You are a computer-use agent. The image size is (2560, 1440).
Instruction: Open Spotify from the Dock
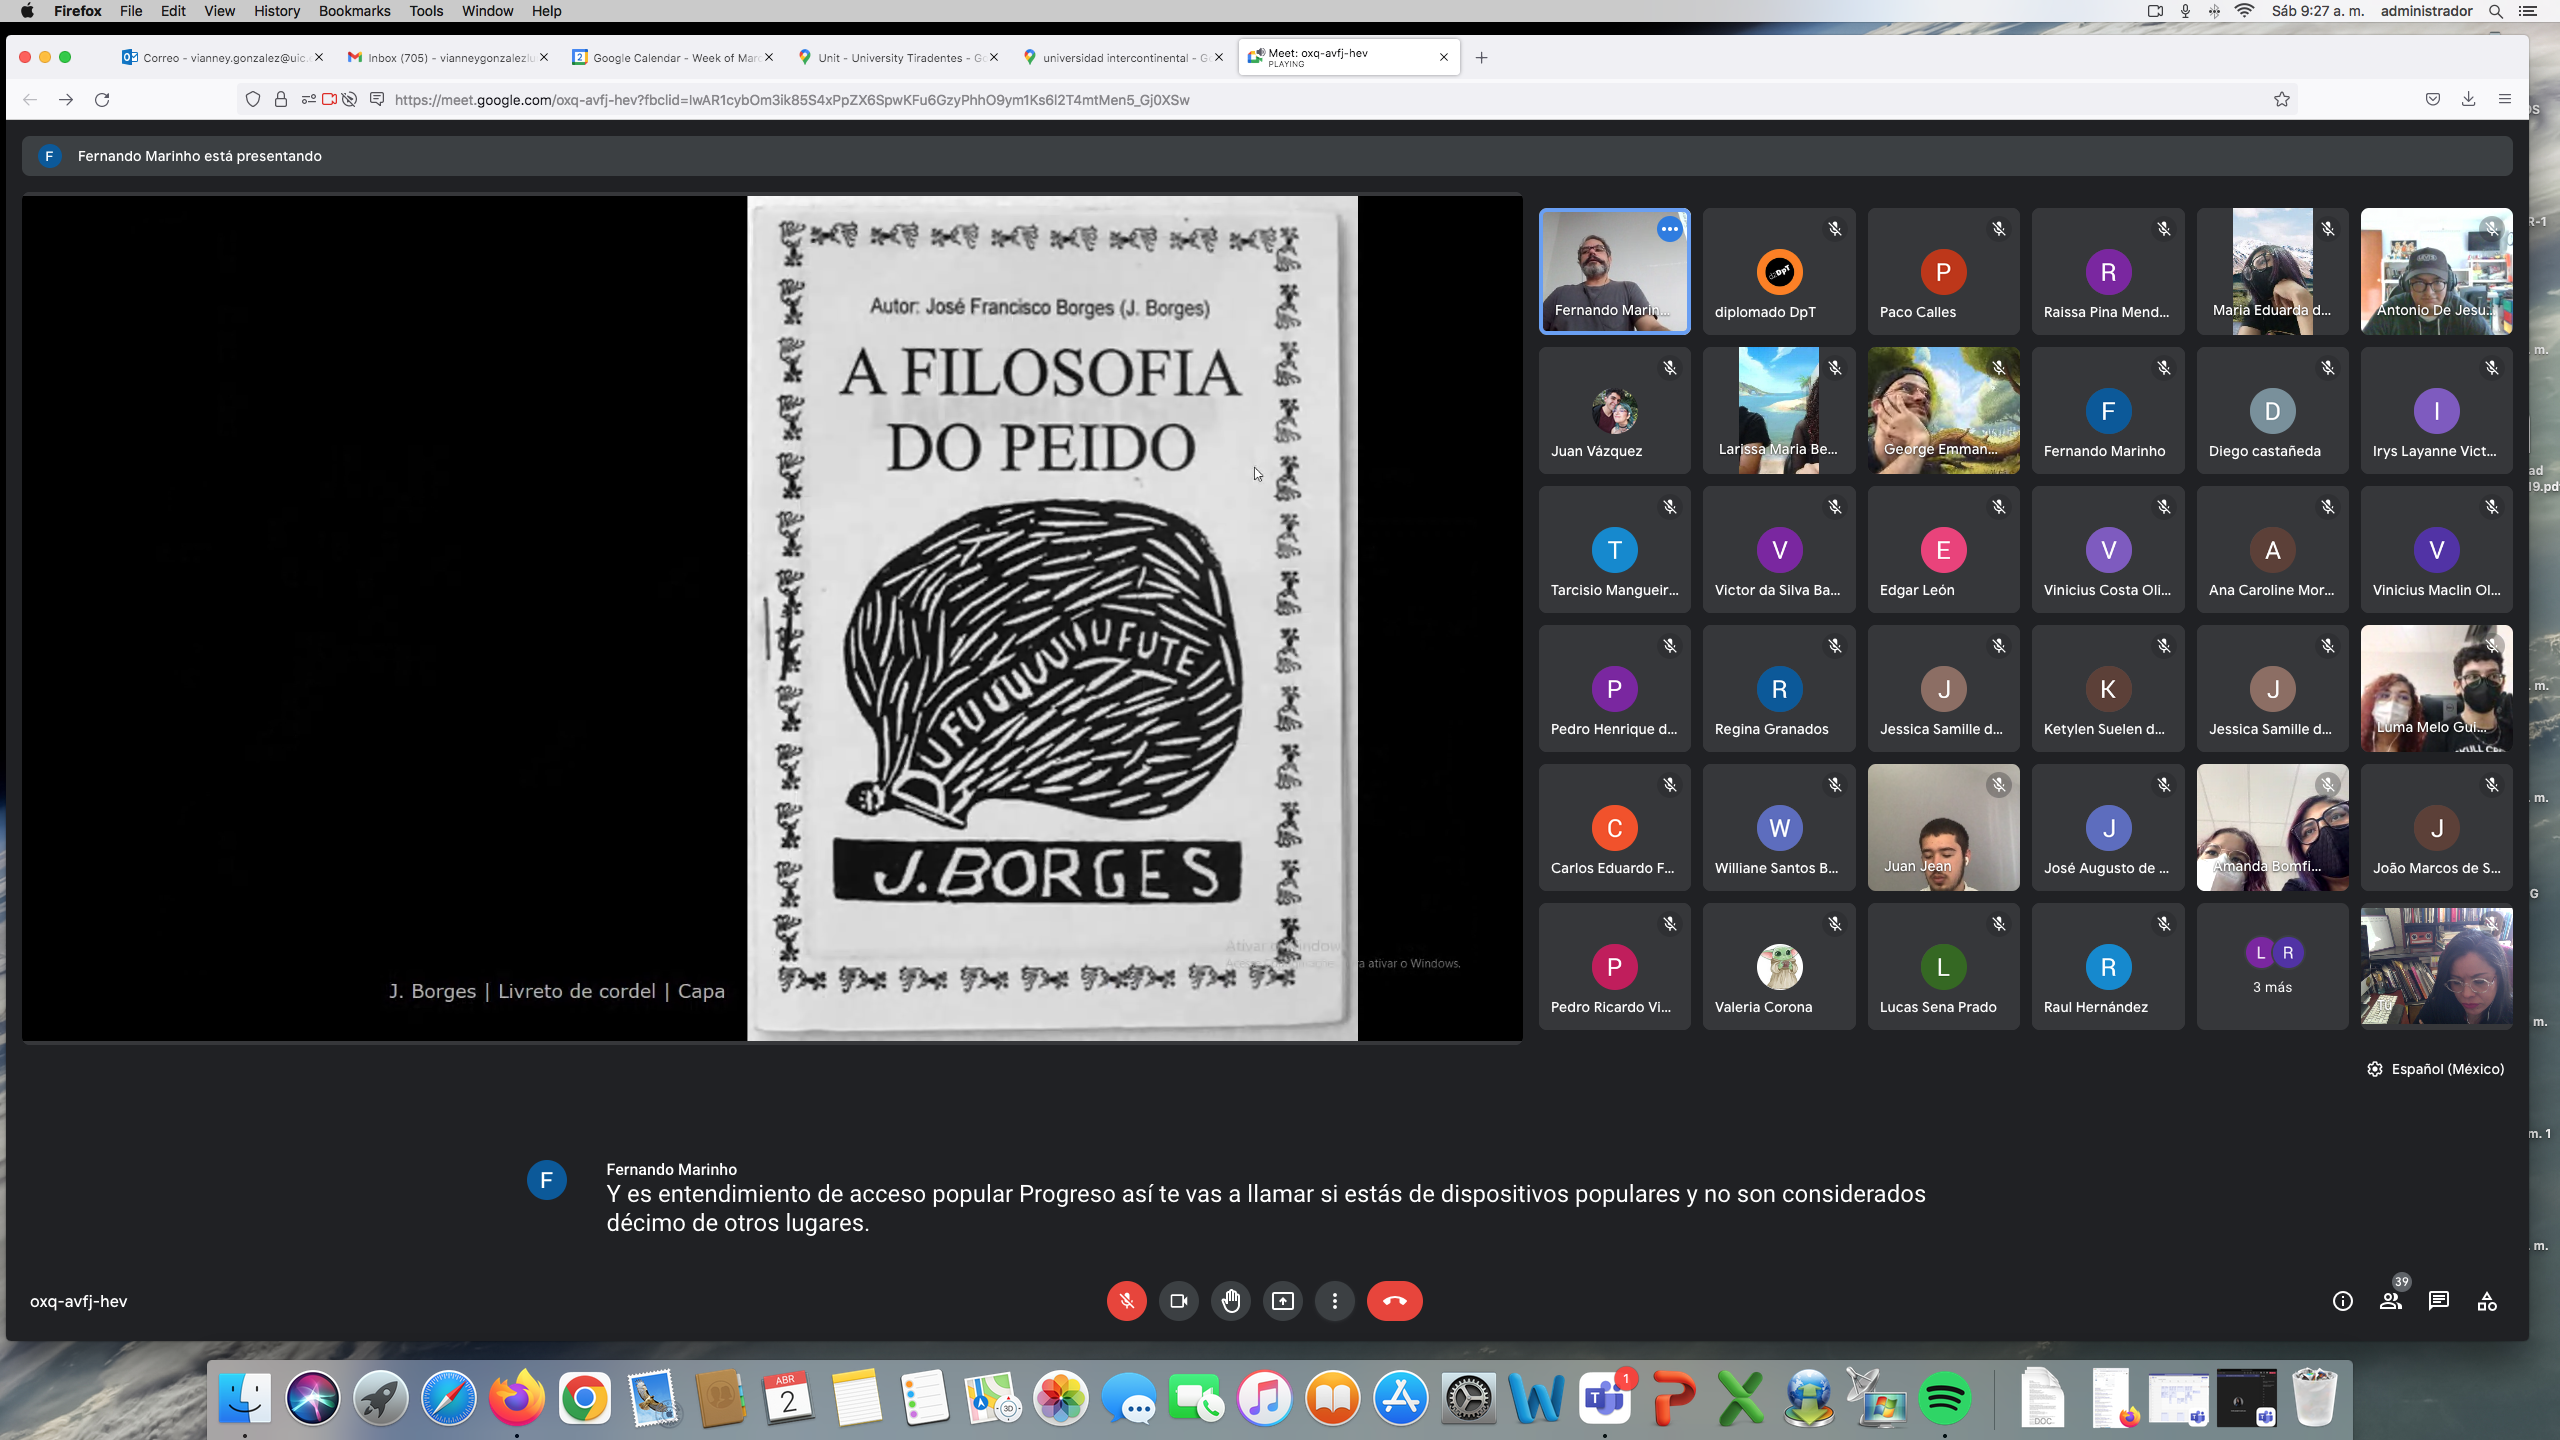coord(1944,1397)
